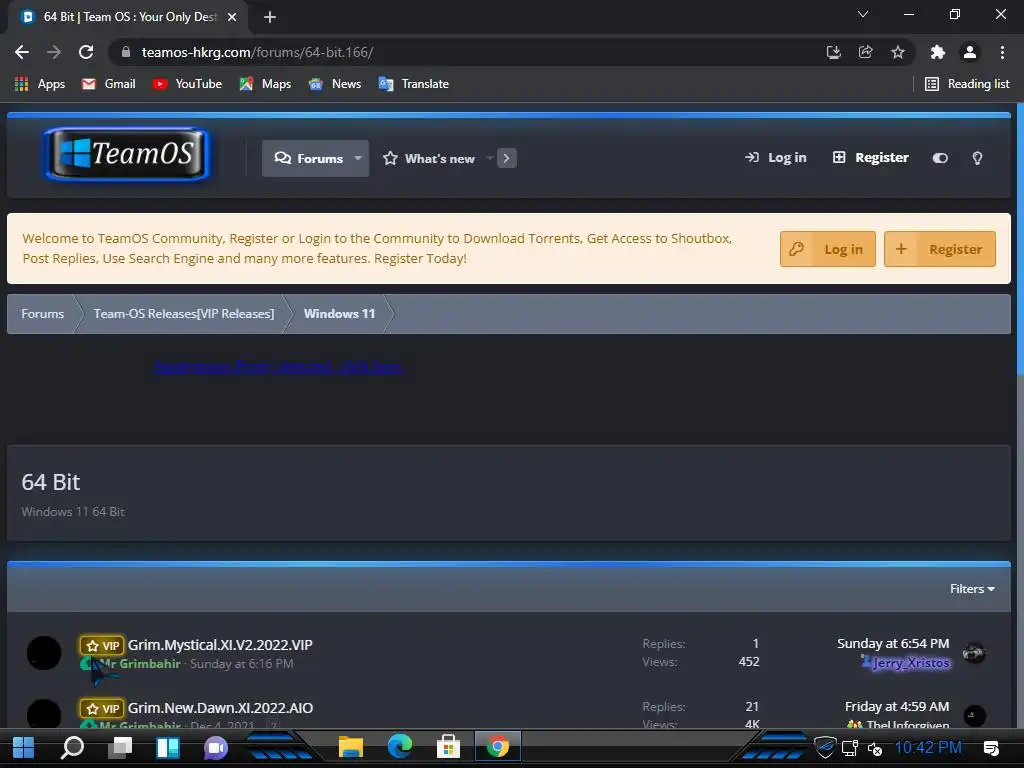Bookmark this page with star icon
Image resolution: width=1024 pixels, height=768 pixels.
(898, 52)
